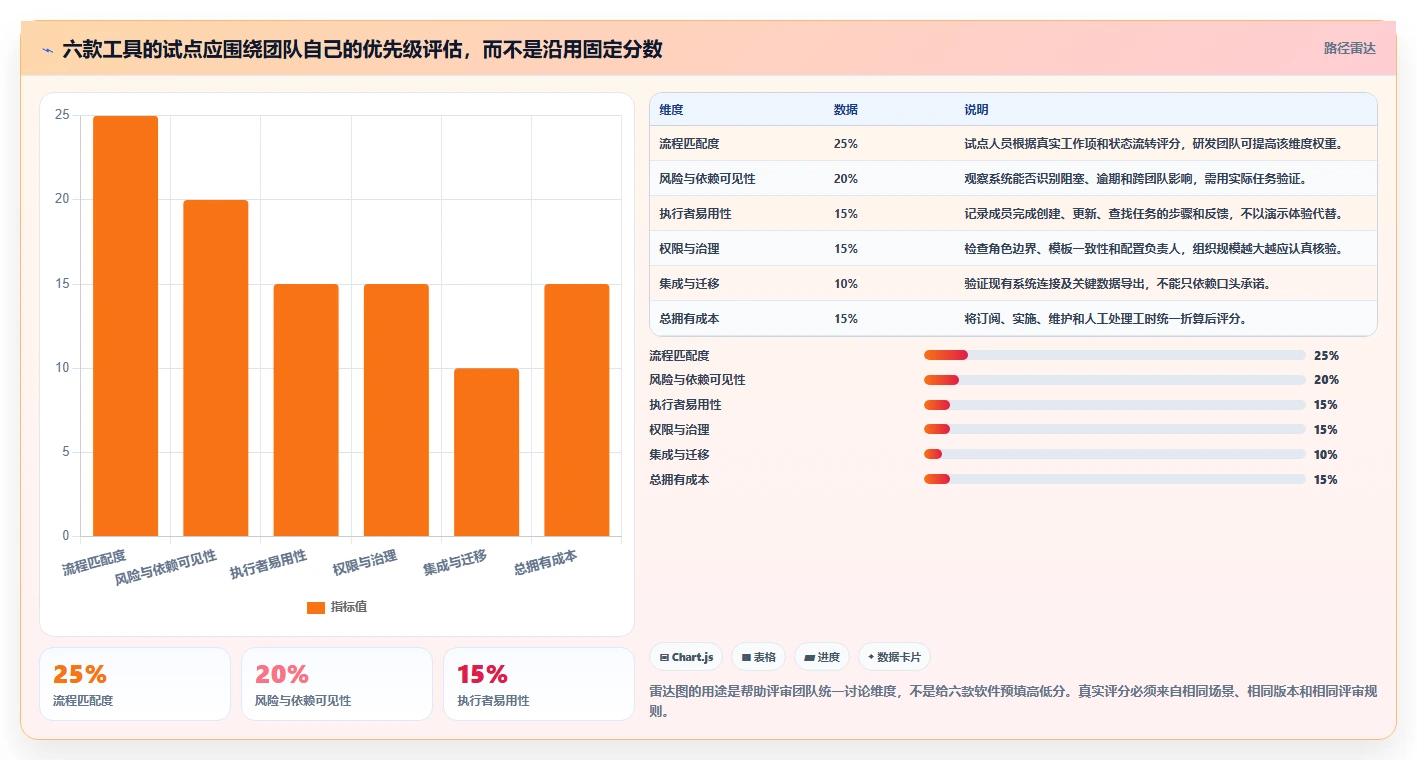
Task: Click the lightning icon before the title
Action: click(47, 49)
